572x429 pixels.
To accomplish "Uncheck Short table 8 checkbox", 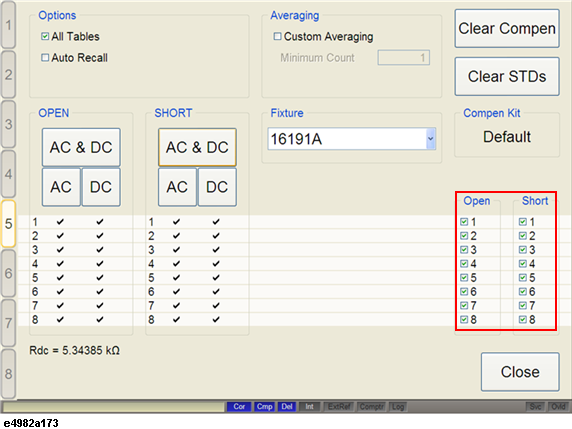I will pos(523,319).
